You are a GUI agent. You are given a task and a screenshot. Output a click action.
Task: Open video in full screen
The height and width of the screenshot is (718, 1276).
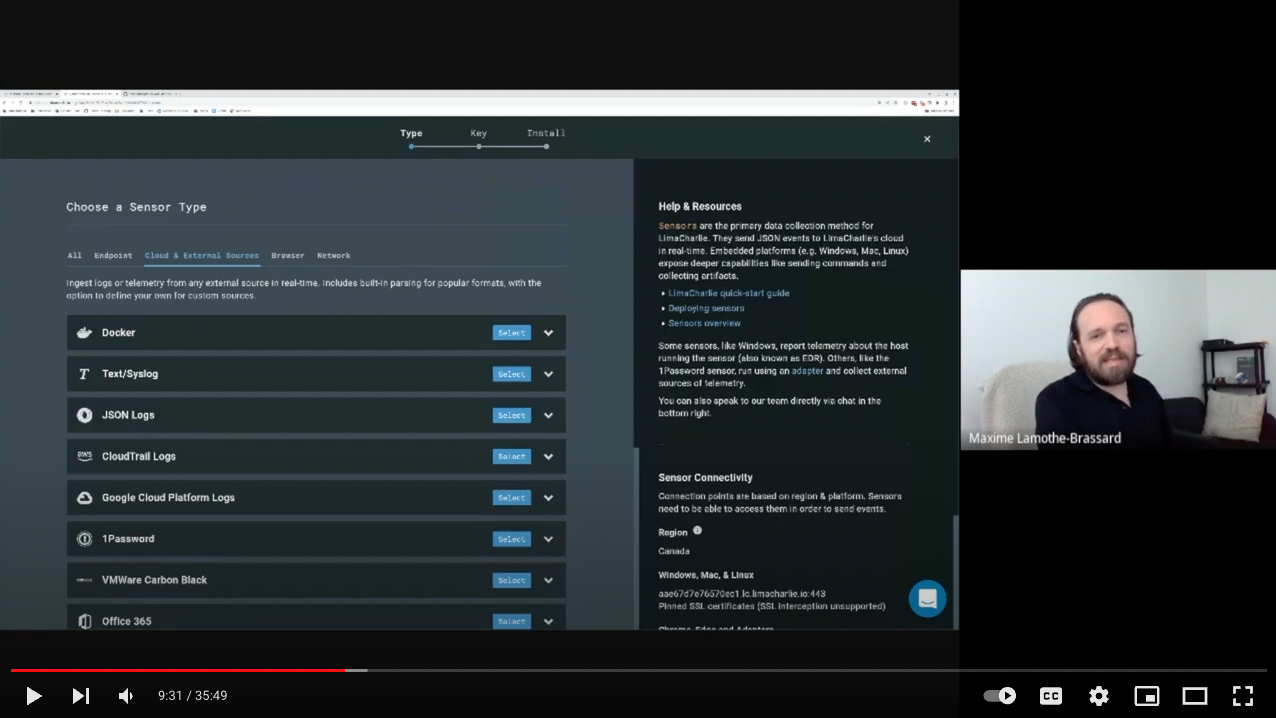[1243, 695]
